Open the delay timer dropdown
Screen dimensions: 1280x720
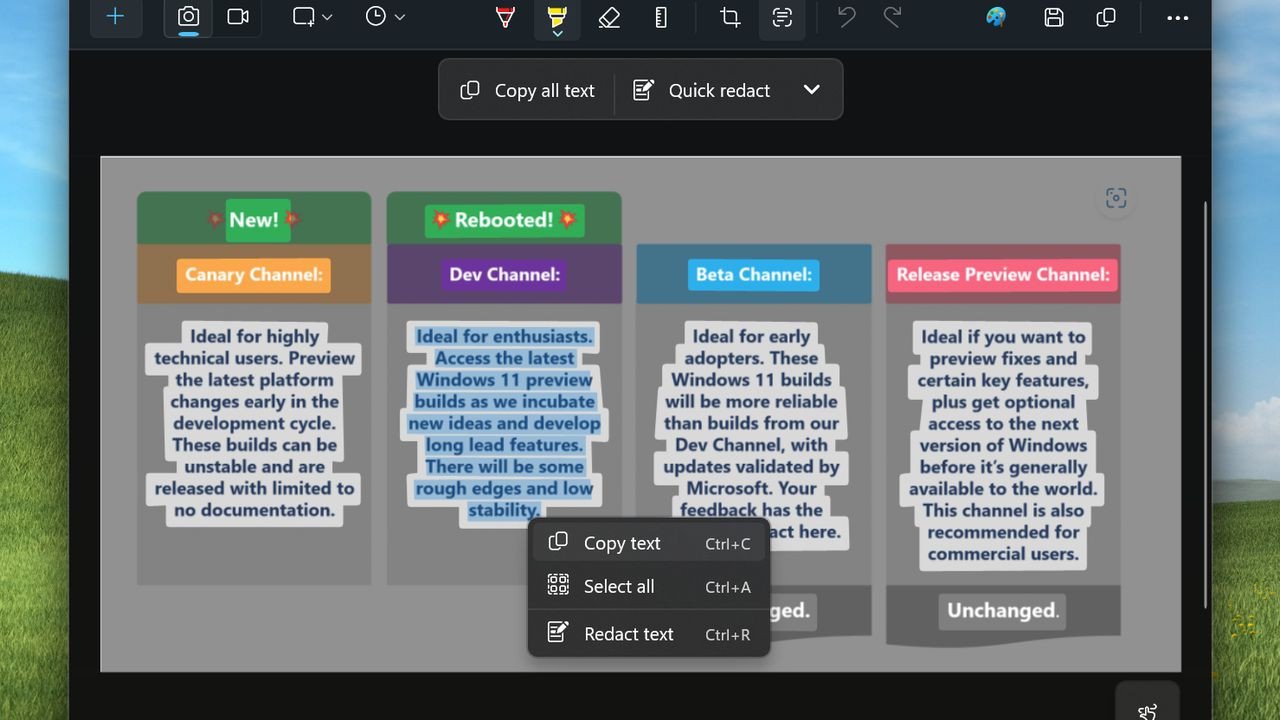pyautogui.click(x=385, y=17)
